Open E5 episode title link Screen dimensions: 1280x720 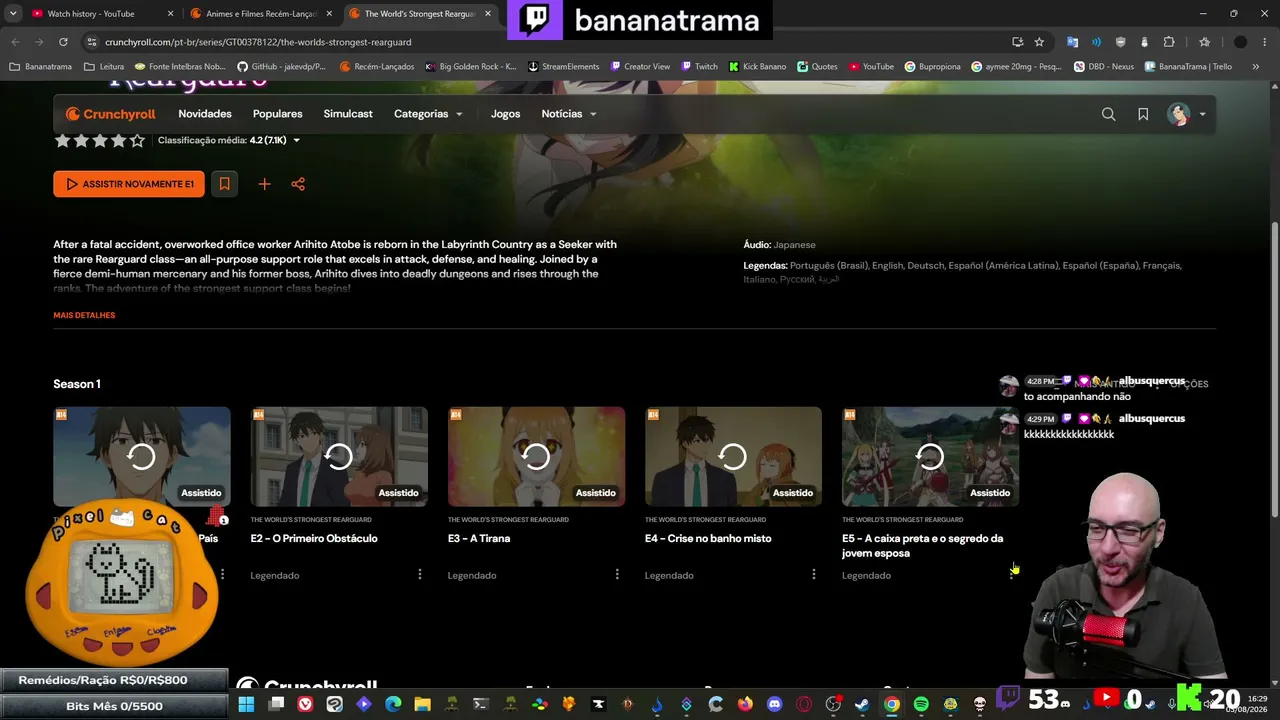coord(922,545)
